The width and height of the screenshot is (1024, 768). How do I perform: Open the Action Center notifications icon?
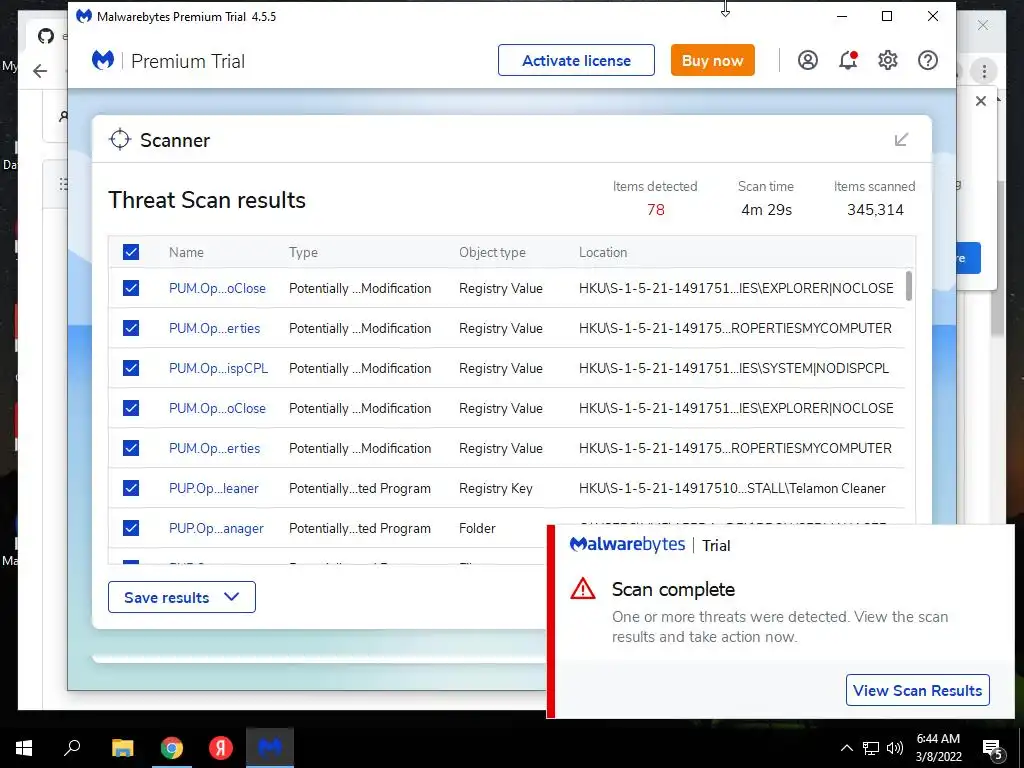point(992,748)
